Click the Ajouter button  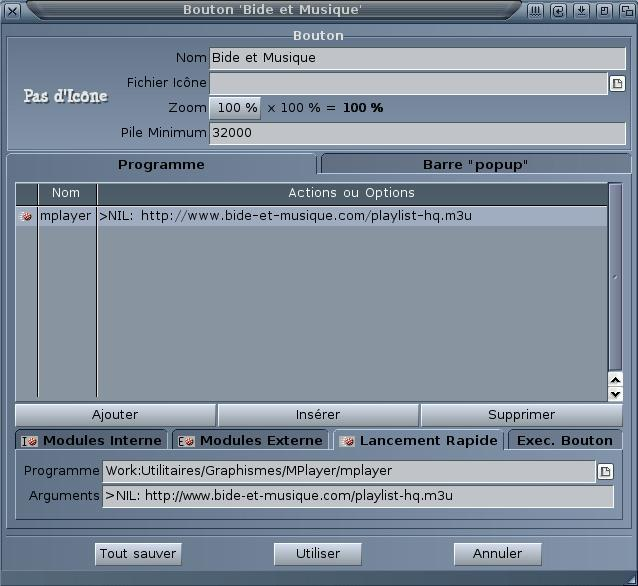click(x=115, y=415)
